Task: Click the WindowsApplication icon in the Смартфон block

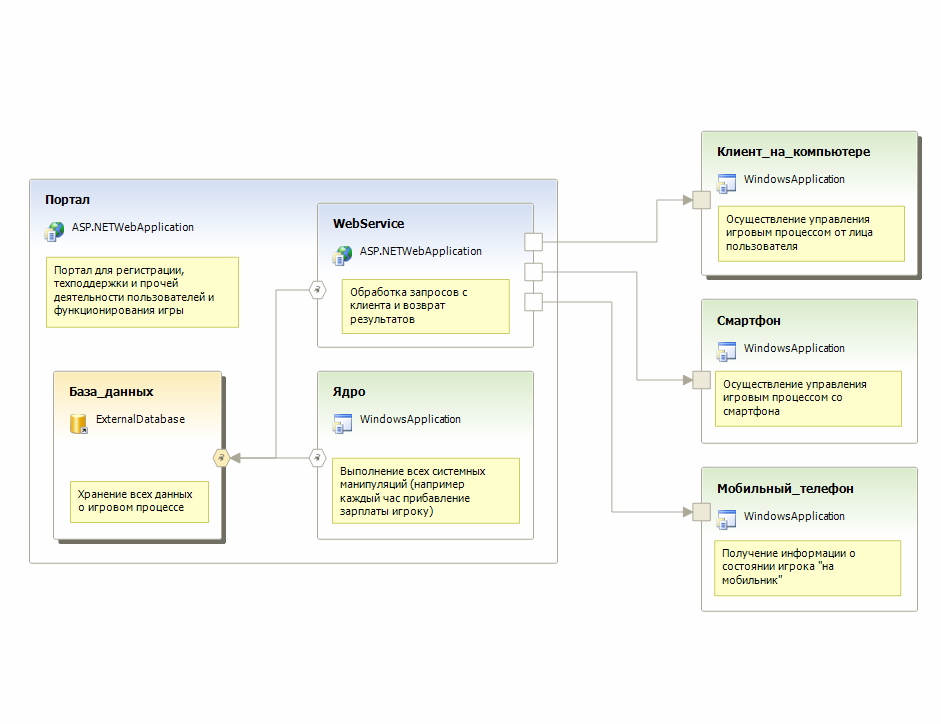Action: click(726, 352)
